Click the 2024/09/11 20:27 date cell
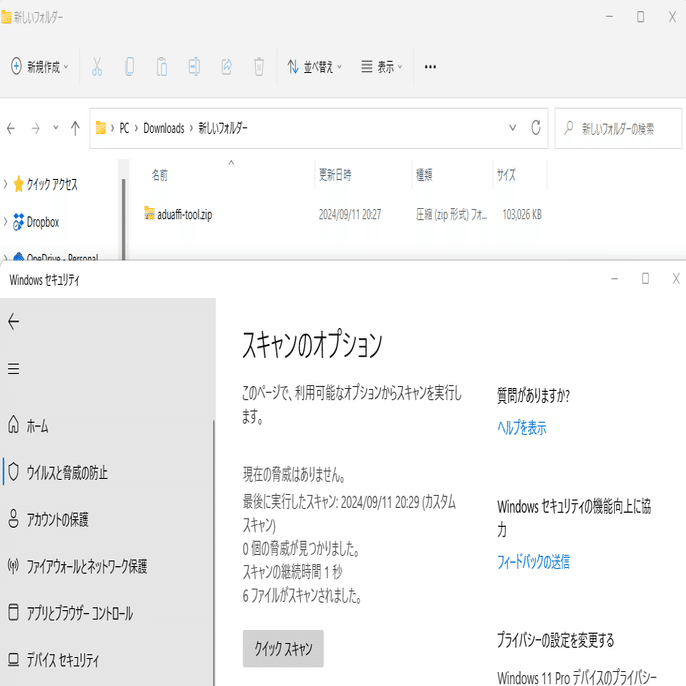The width and height of the screenshot is (686, 686). coord(350,214)
